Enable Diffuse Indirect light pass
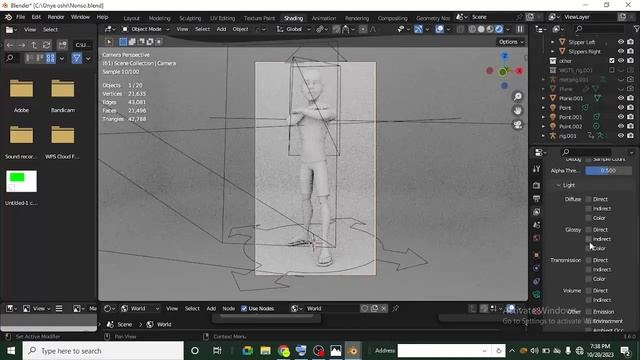Image resolution: width=640 pixels, height=360 pixels. (588, 209)
